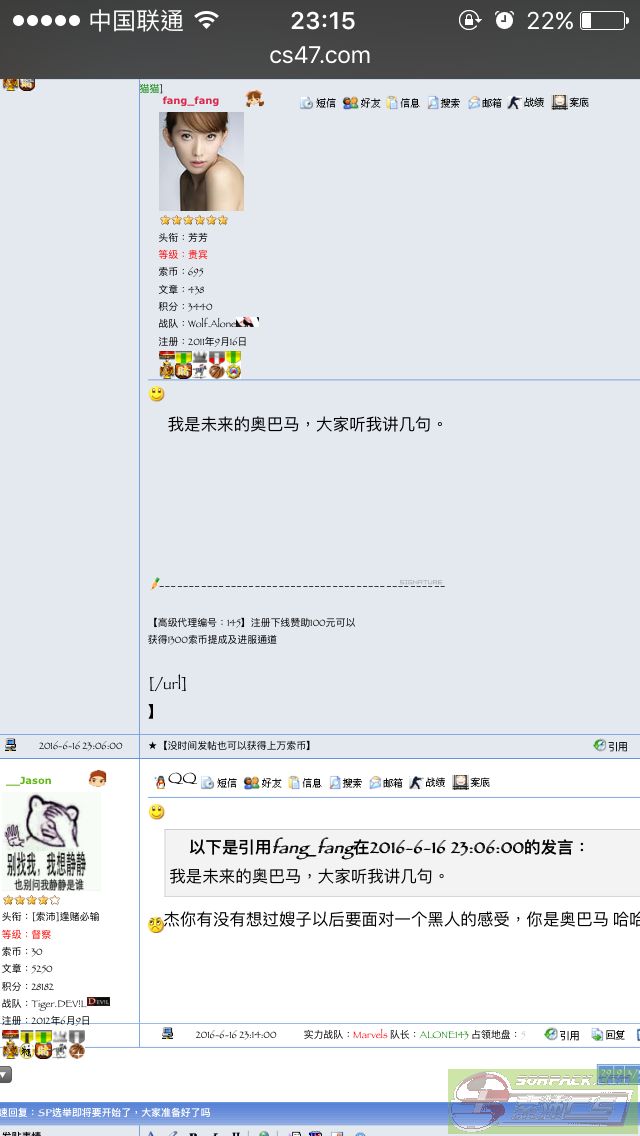Viewport: 640px width, 1136px height.
Task: Tap the cs47.com address bar
Action: [320, 55]
